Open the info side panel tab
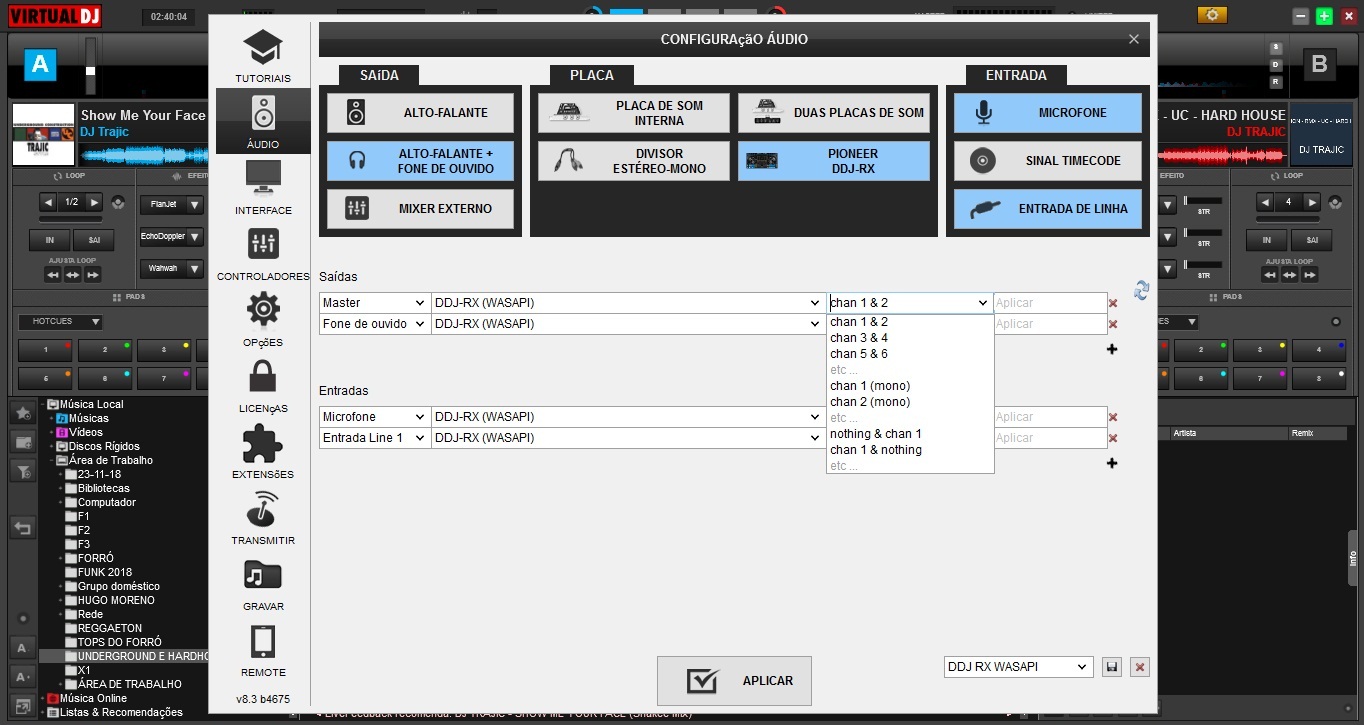 click(1353, 558)
